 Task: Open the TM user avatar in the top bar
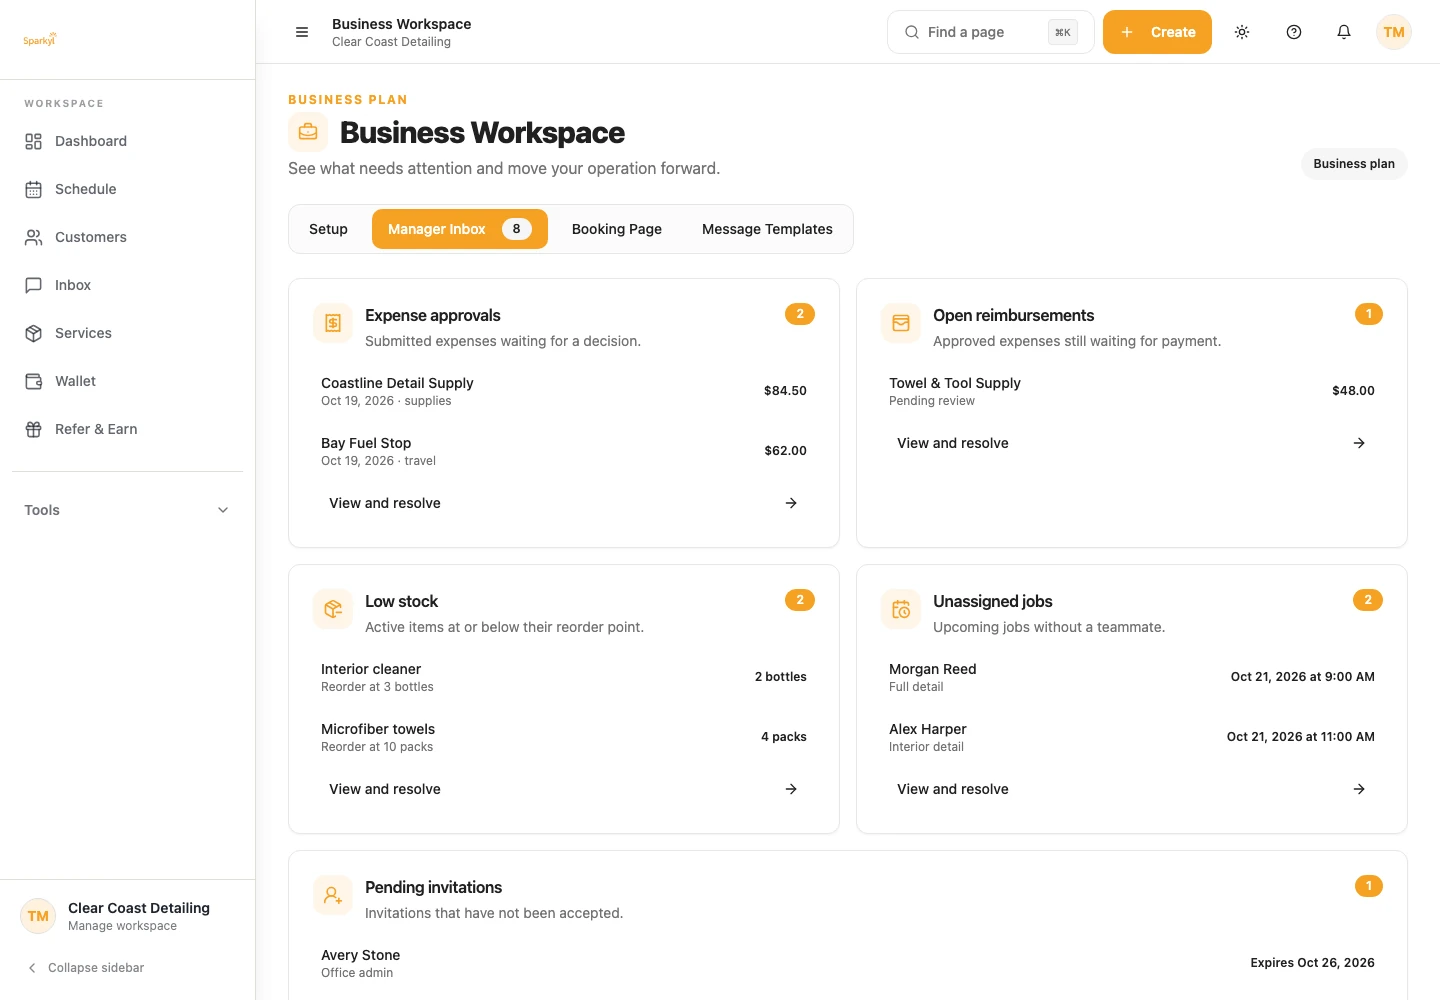1394,32
